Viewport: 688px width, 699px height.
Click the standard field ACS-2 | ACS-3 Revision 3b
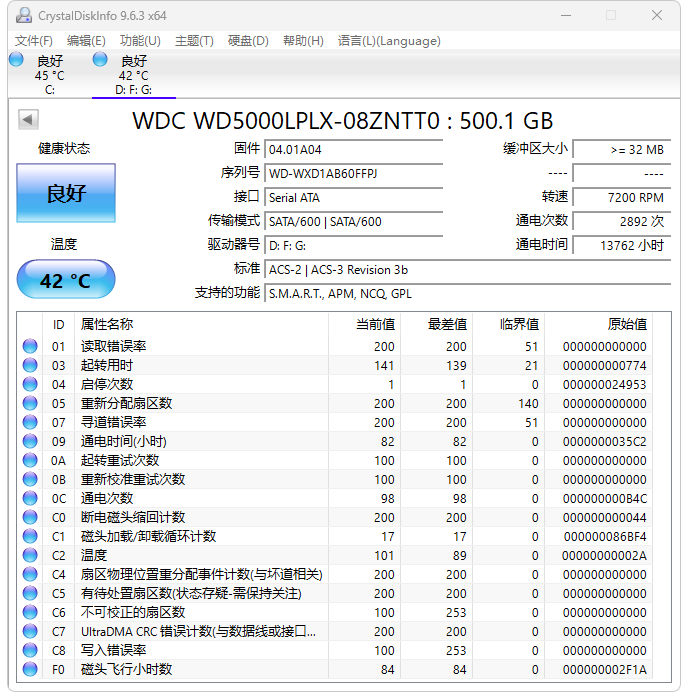(x=468, y=270)
